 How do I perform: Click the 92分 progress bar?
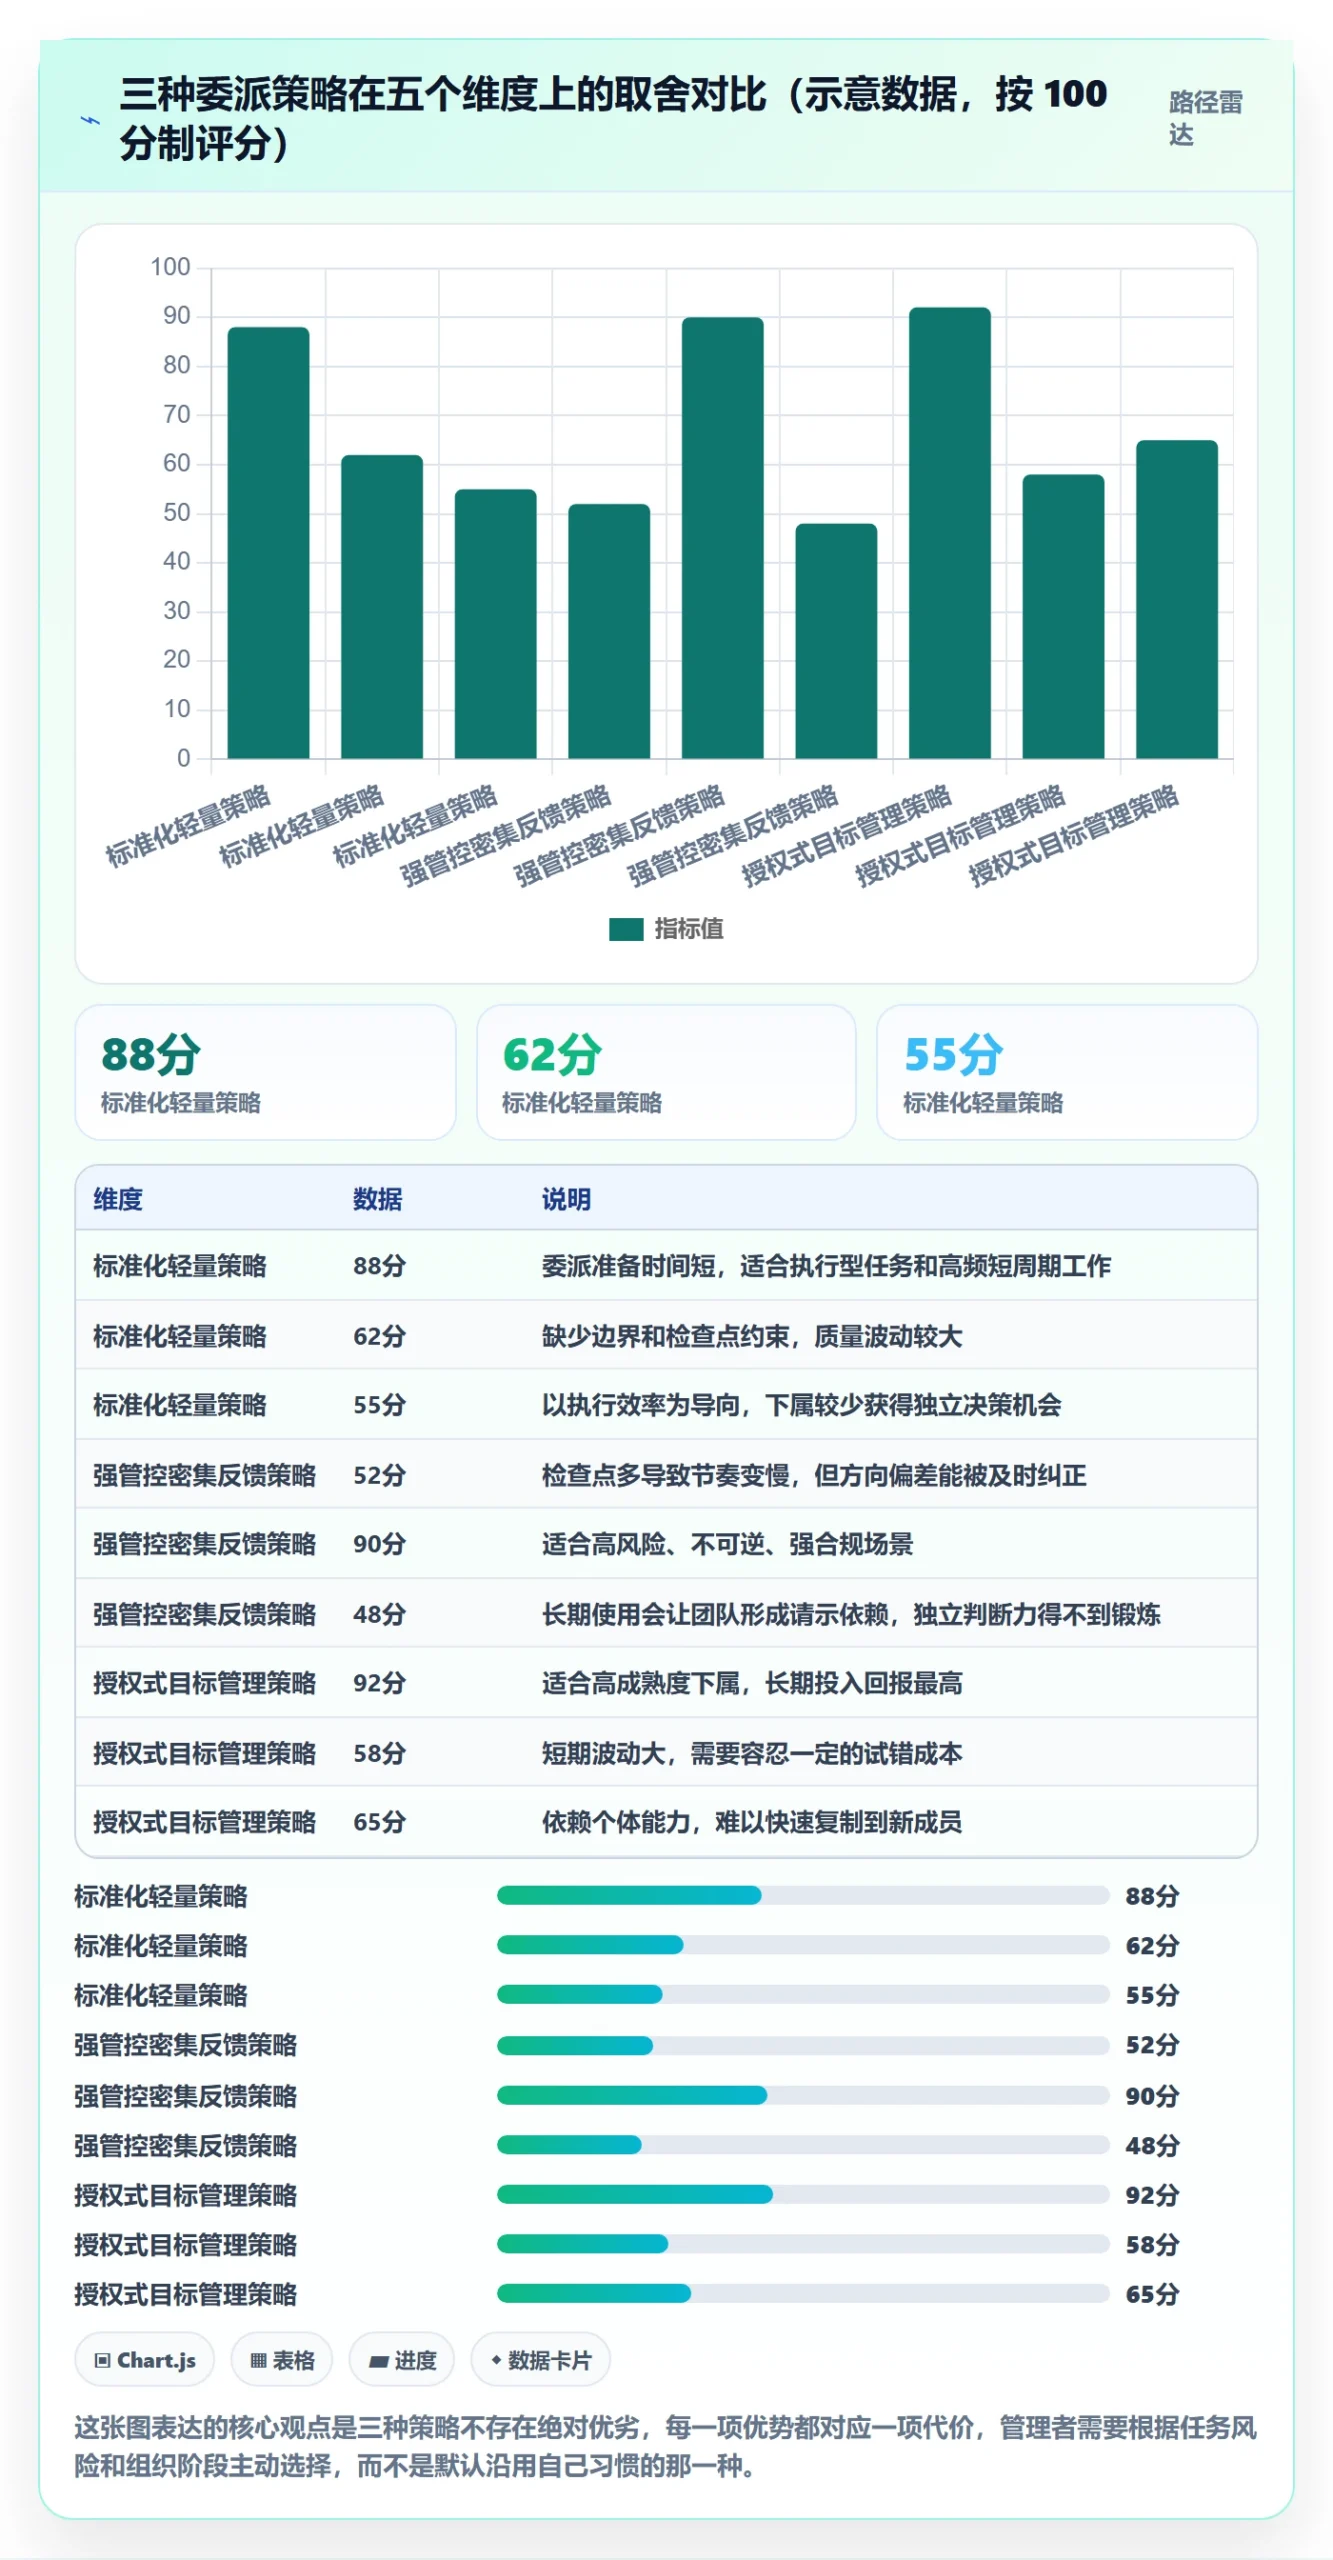click(803, 2194)
